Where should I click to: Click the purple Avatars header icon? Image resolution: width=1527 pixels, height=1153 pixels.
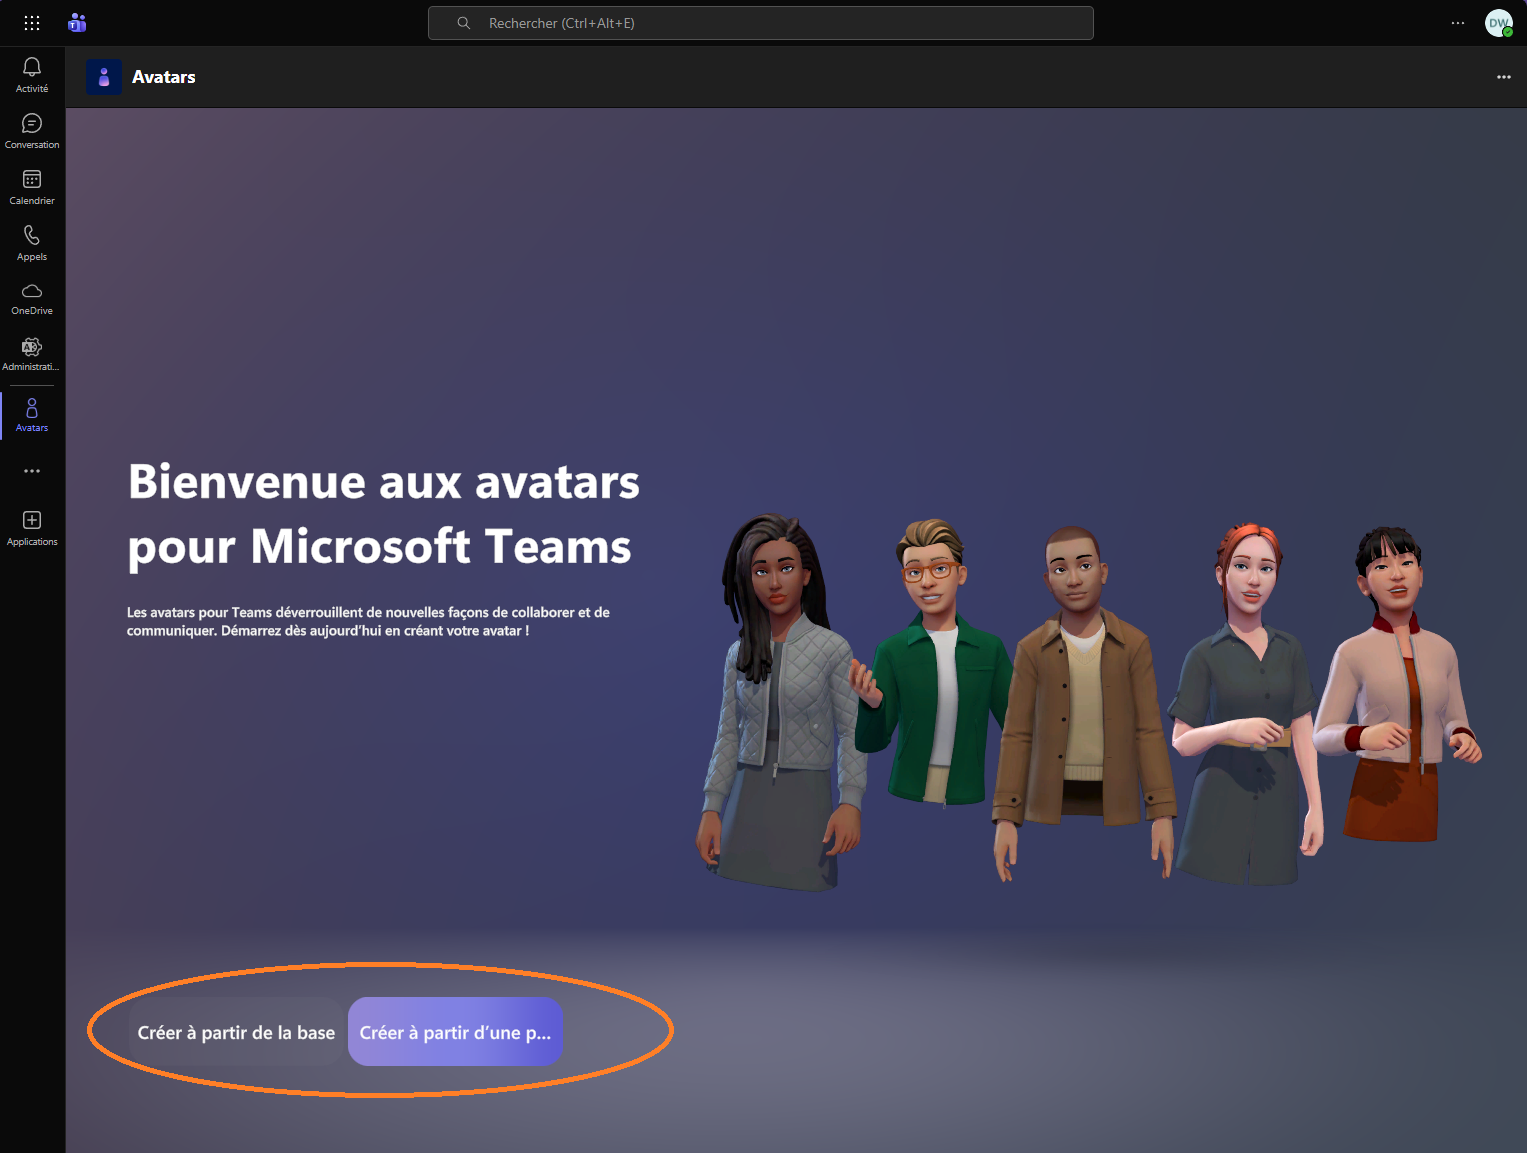coord(104,77)
